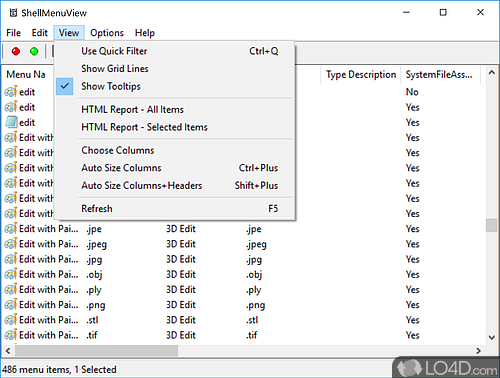The width and height of the screenshot is (500, 378).
Task: Click the Paint 3D icon on the .stl row
Action: tap(11, 320)
